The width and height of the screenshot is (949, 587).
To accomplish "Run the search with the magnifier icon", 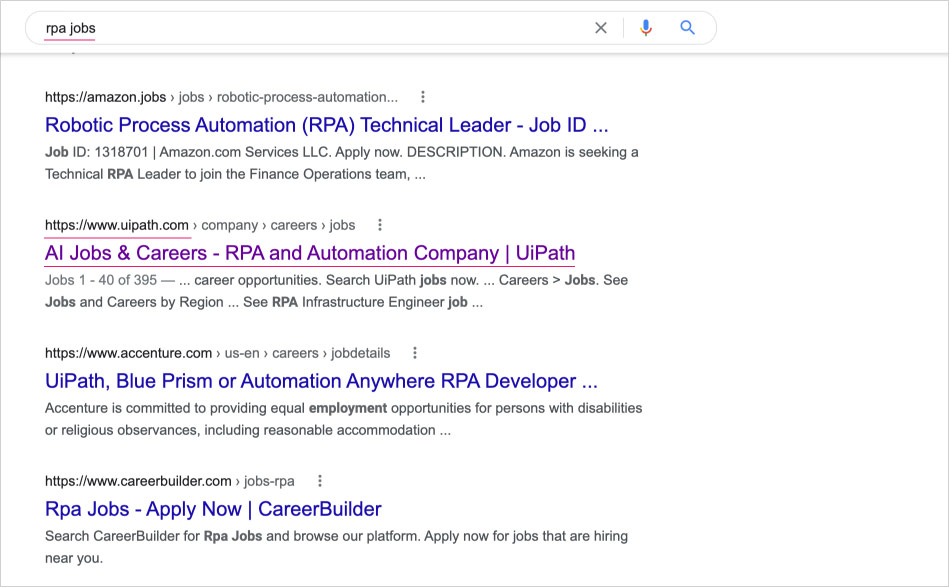I will [687, 28].
